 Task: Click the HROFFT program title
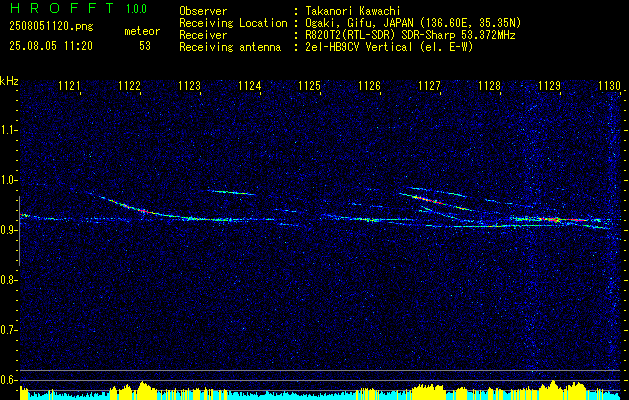63,8
